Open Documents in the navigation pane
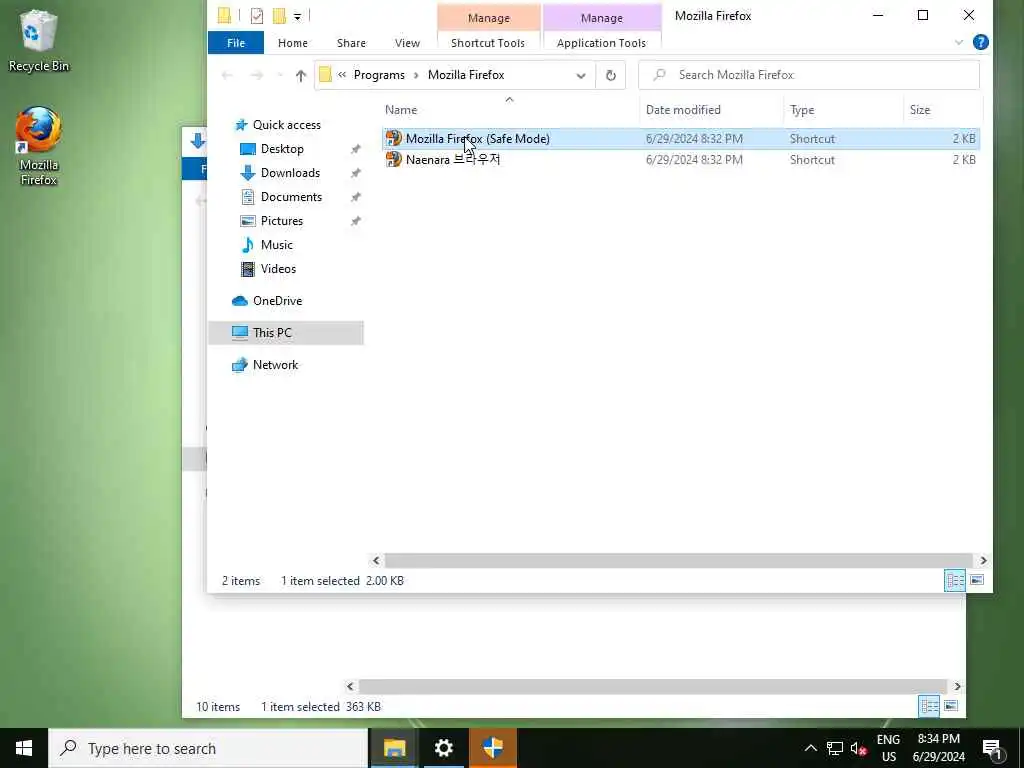The width and height of the screenshot is (1024, 768). tap(291, 197)
